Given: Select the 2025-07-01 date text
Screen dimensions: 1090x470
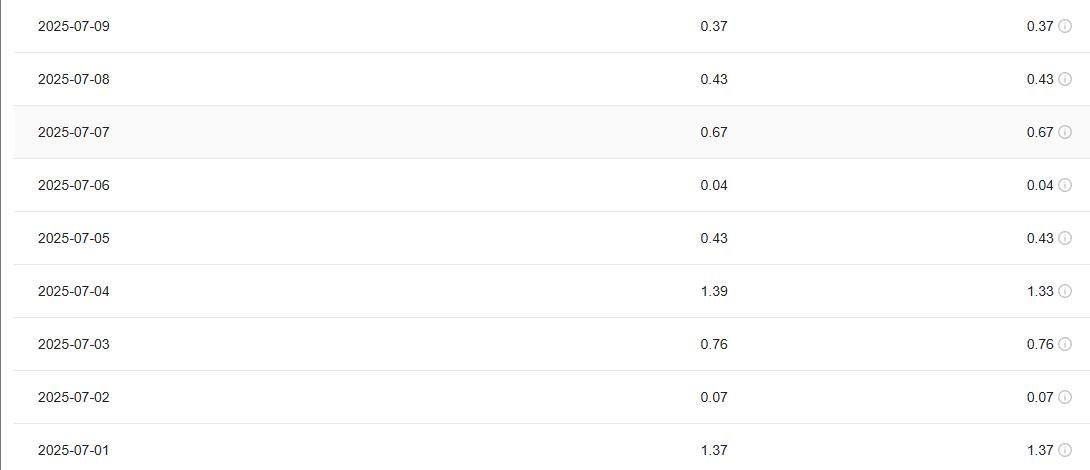Looking at the screenshot, I should click(74, 451).
